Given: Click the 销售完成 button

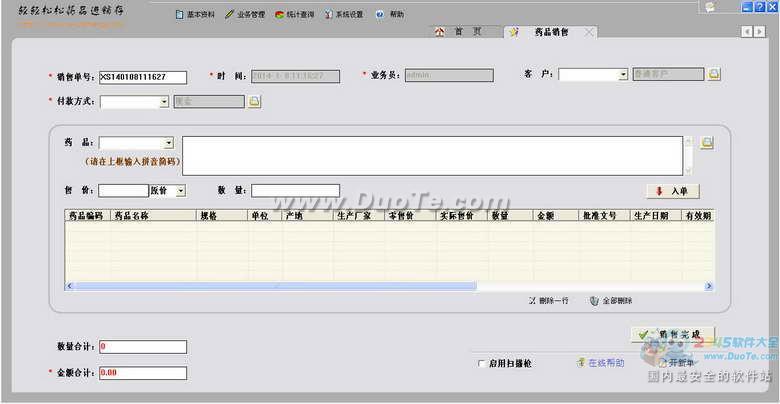Looking at the screenshot, I should [673, 334].
